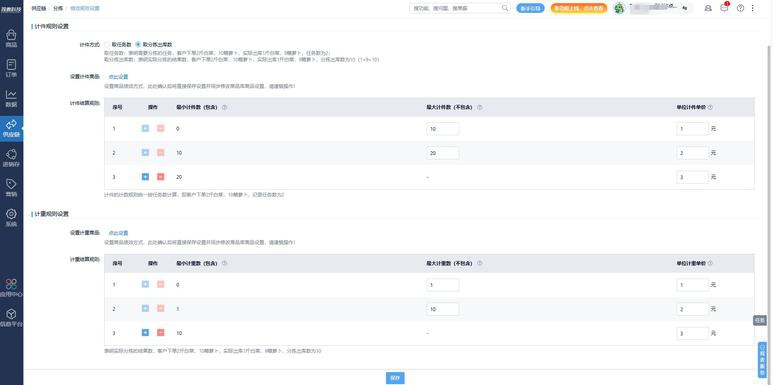Open the help question mark icon in top bar
Screen dimensions: 772x385
tap(740, 8)
